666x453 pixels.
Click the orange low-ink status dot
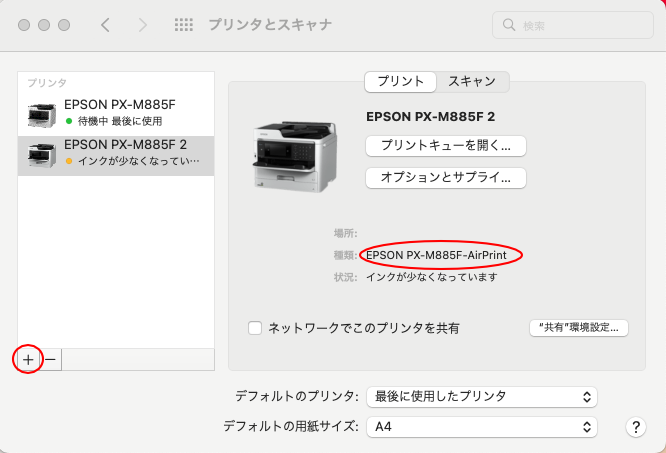click(x=69, y=161)
